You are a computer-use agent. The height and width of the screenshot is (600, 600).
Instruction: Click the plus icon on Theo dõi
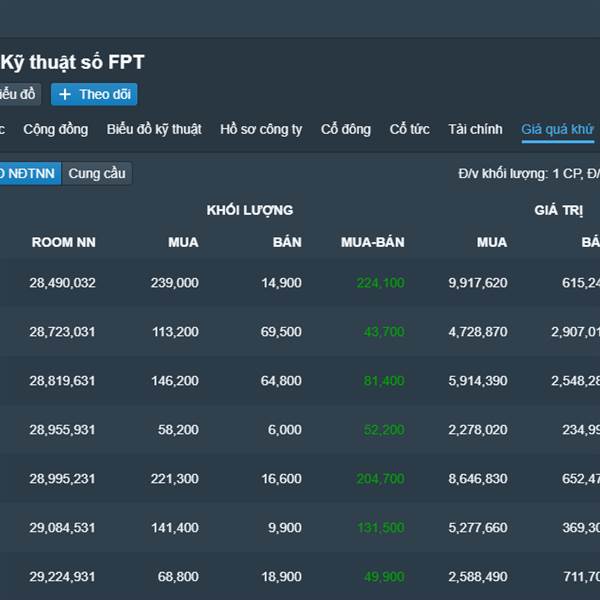click(65, 94)
